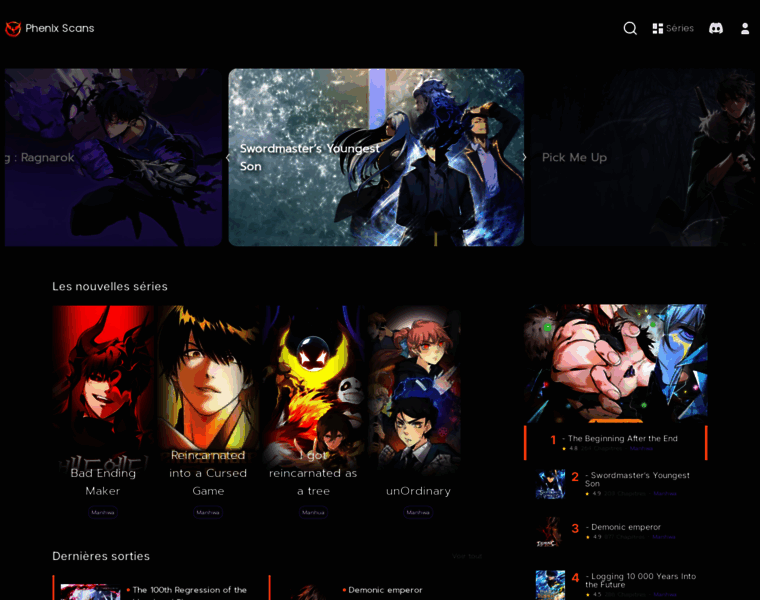Click rank 4 Logging 10 000 Years thumbnail
Viewport: 760px width, 600px height.
tap(550, 584)
